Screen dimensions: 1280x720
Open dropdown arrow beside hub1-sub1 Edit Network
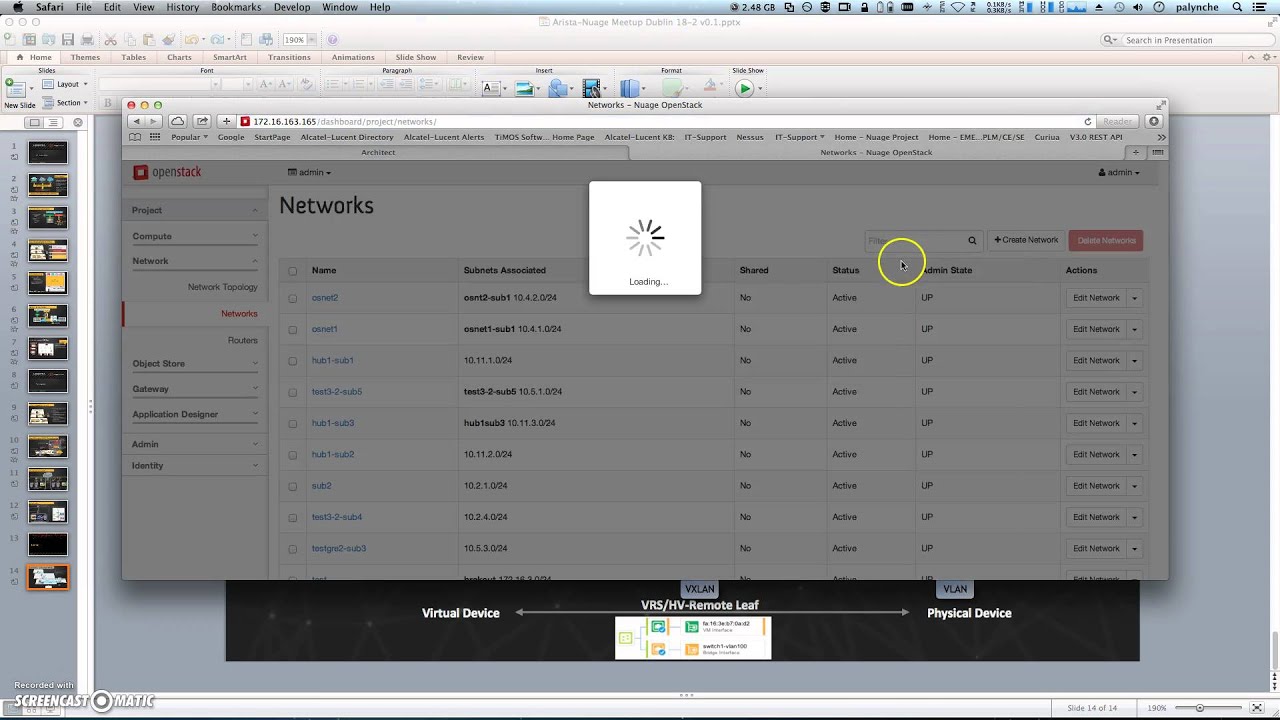tap(1134, 360)
